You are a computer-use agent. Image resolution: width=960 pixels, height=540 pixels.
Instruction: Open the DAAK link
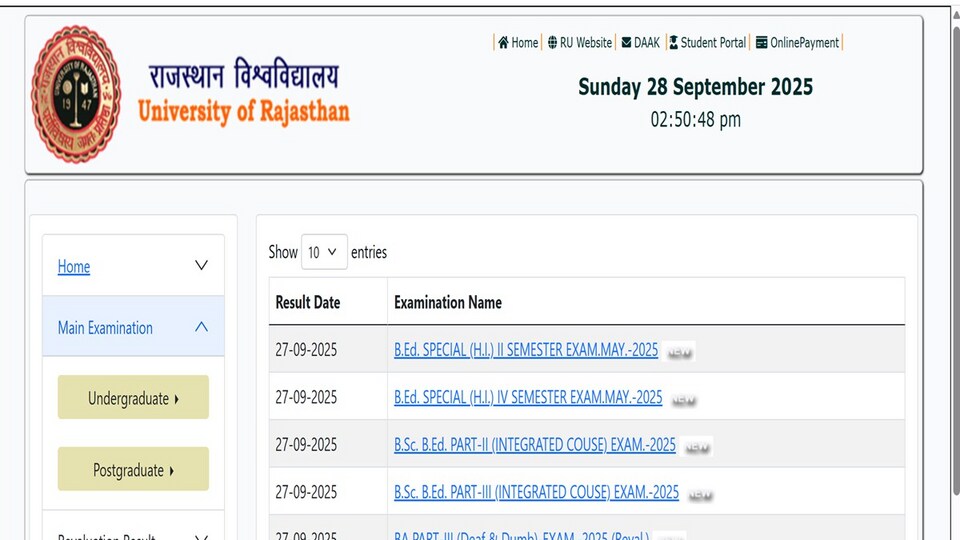(x=647, y=43)
